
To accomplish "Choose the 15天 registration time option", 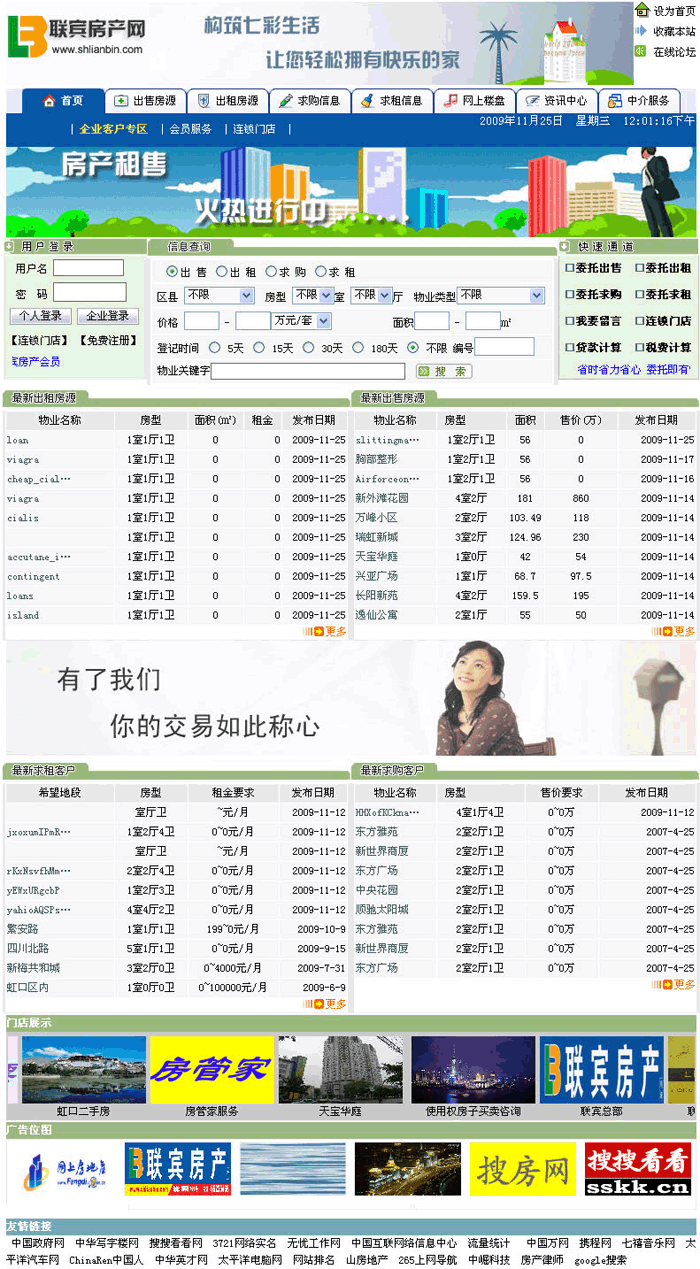I will click(259, 348).
